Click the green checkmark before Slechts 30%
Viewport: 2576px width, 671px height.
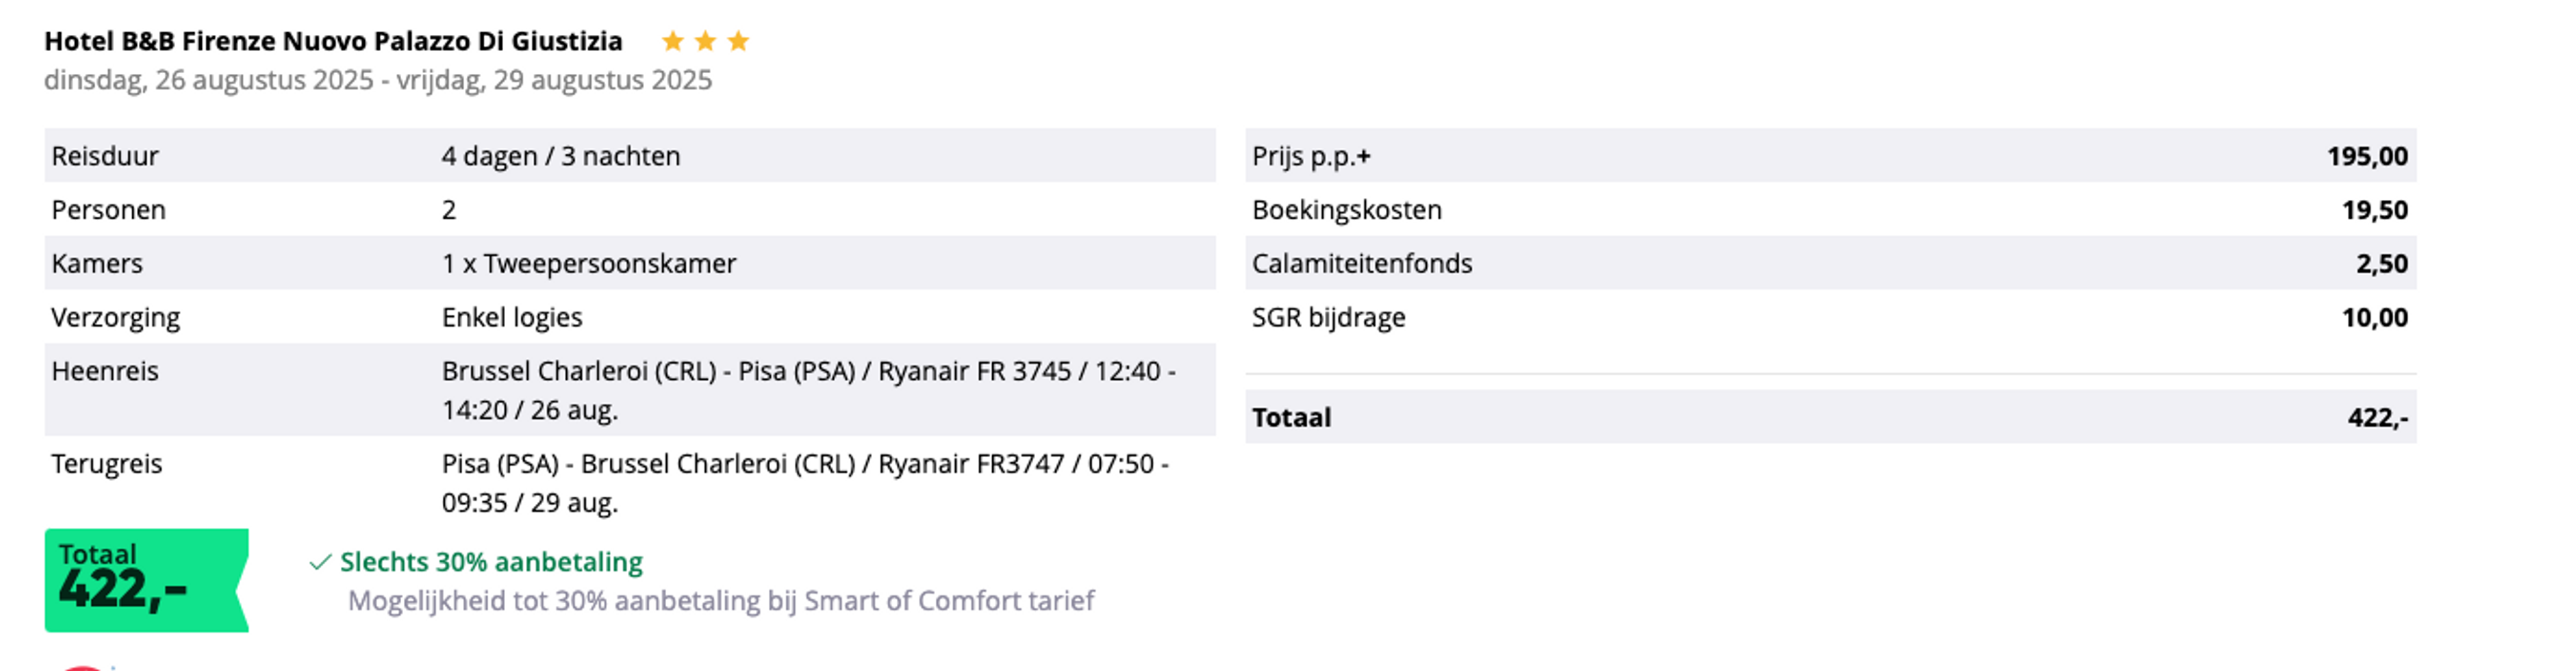click(x=320, y=563)
